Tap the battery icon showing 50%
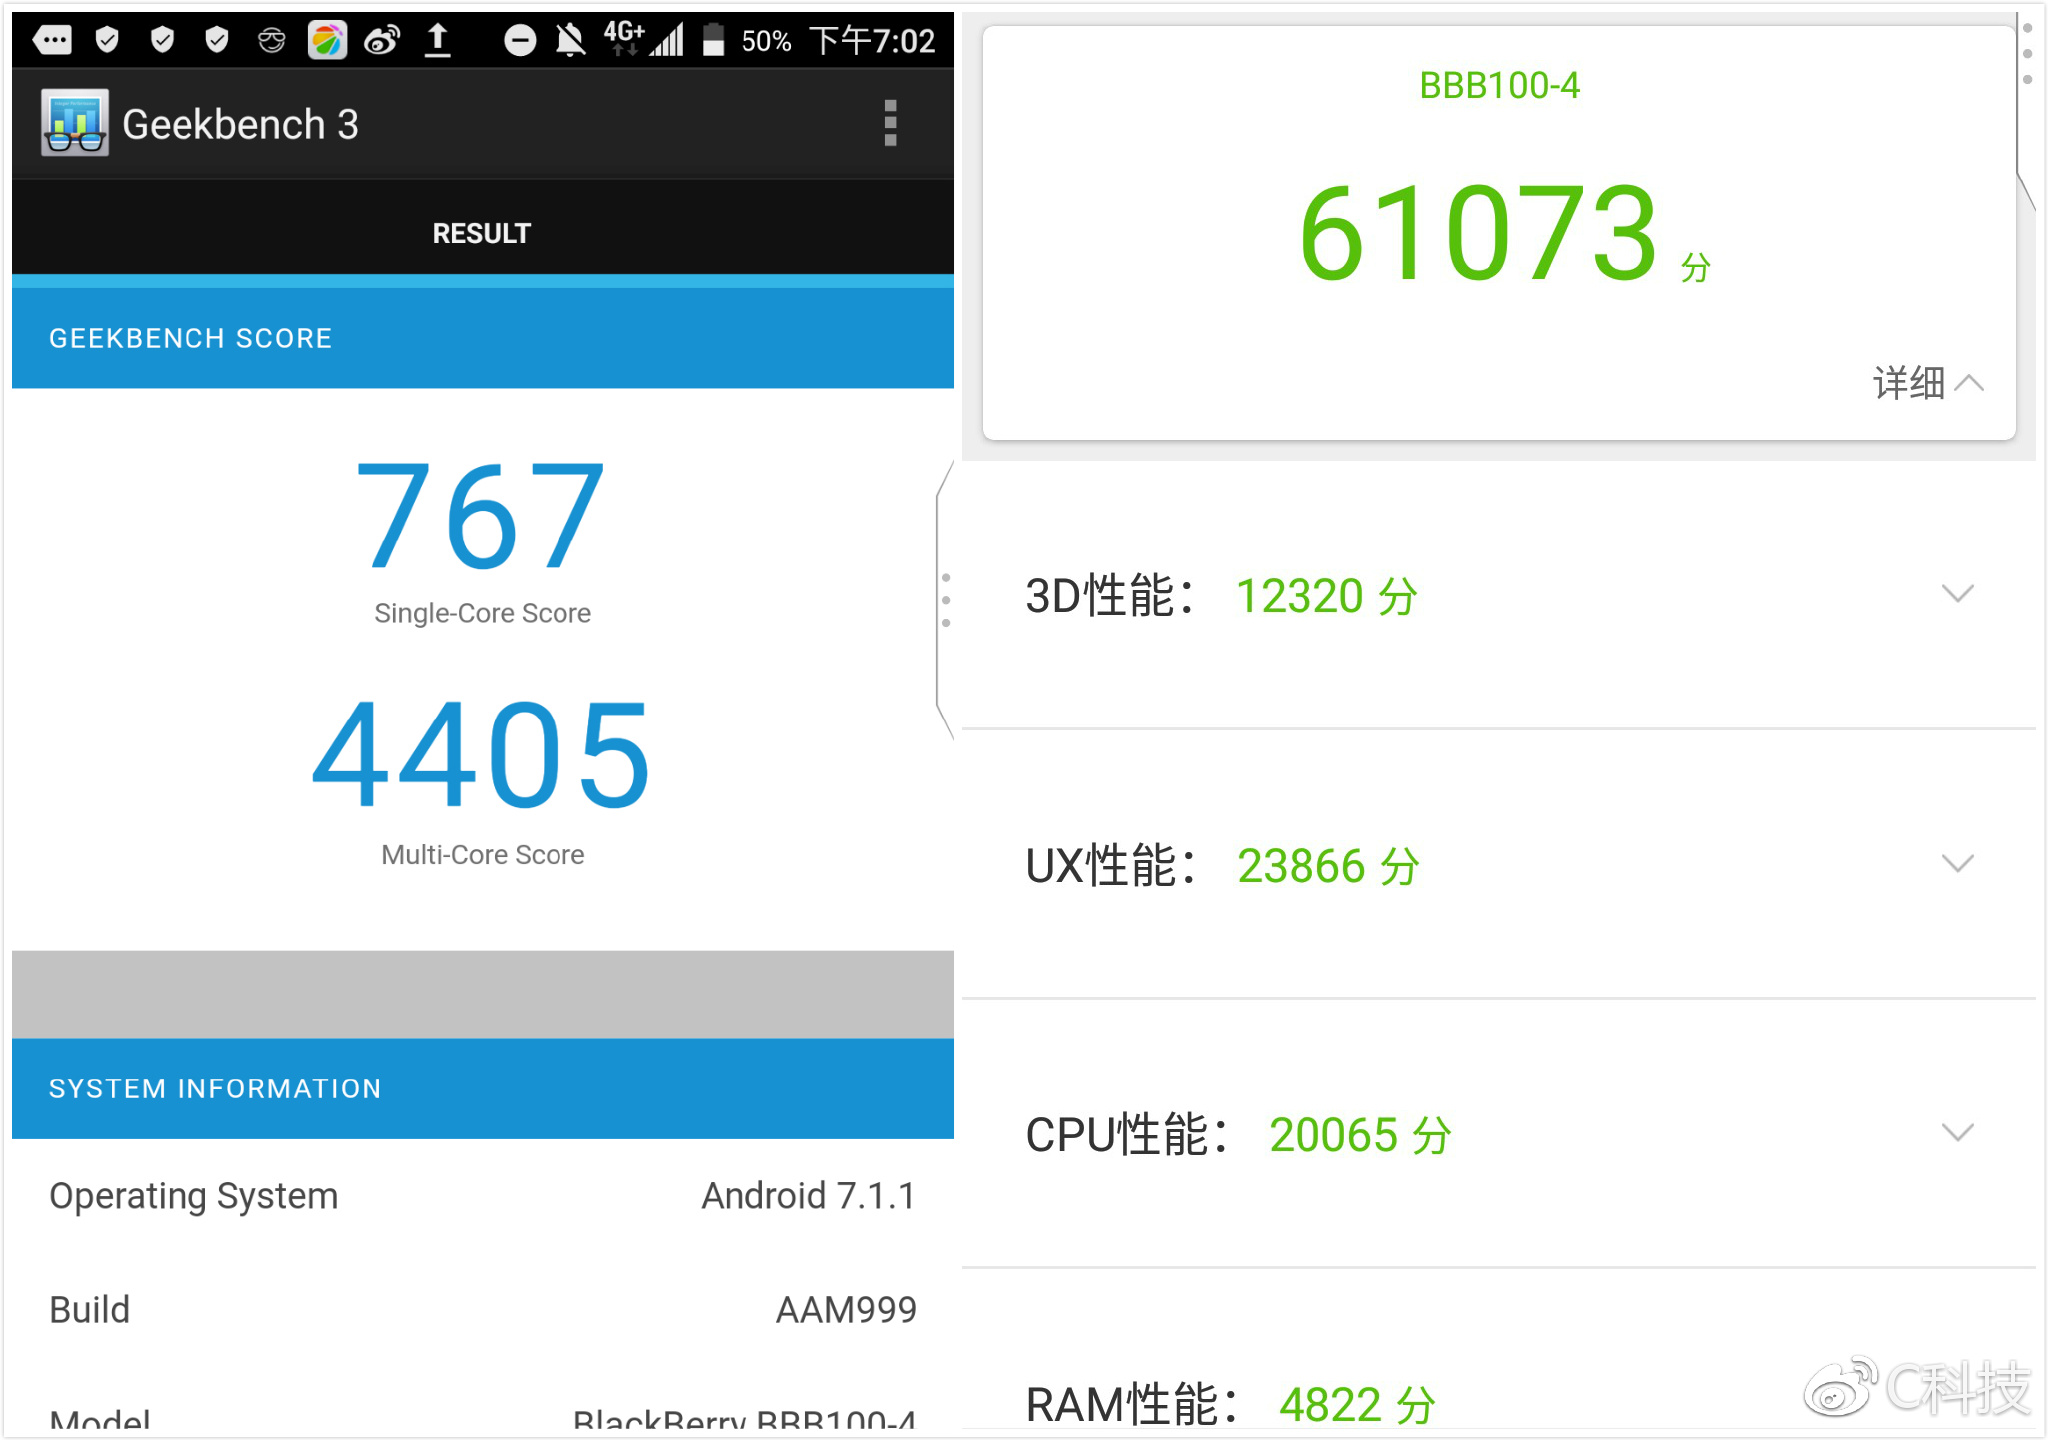The image size is (2048, 1440). tap(713, 40)
